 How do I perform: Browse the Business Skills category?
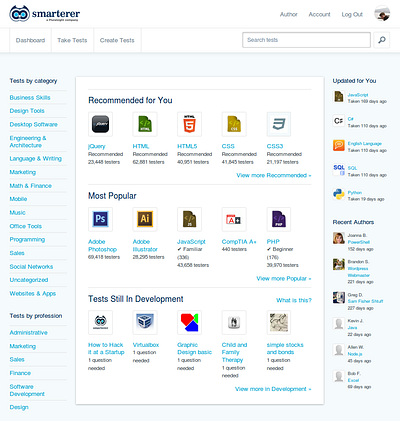tap(30, 97)
